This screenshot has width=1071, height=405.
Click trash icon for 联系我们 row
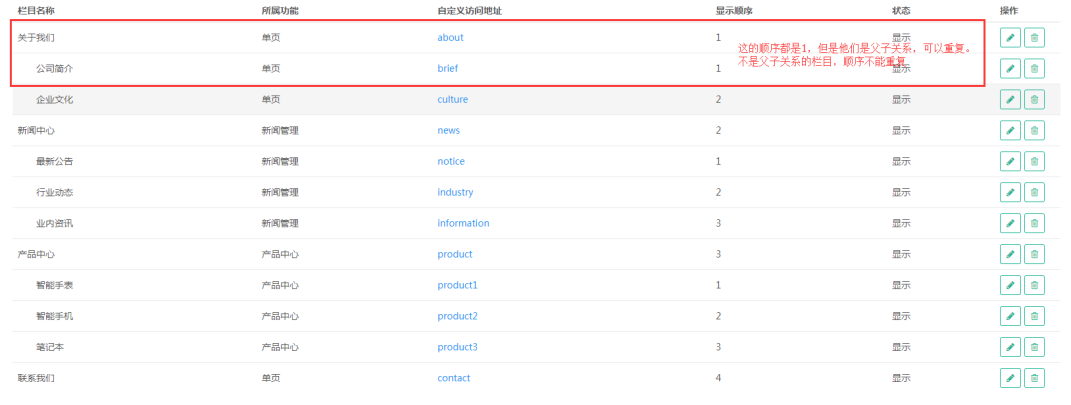[1034, 378]
